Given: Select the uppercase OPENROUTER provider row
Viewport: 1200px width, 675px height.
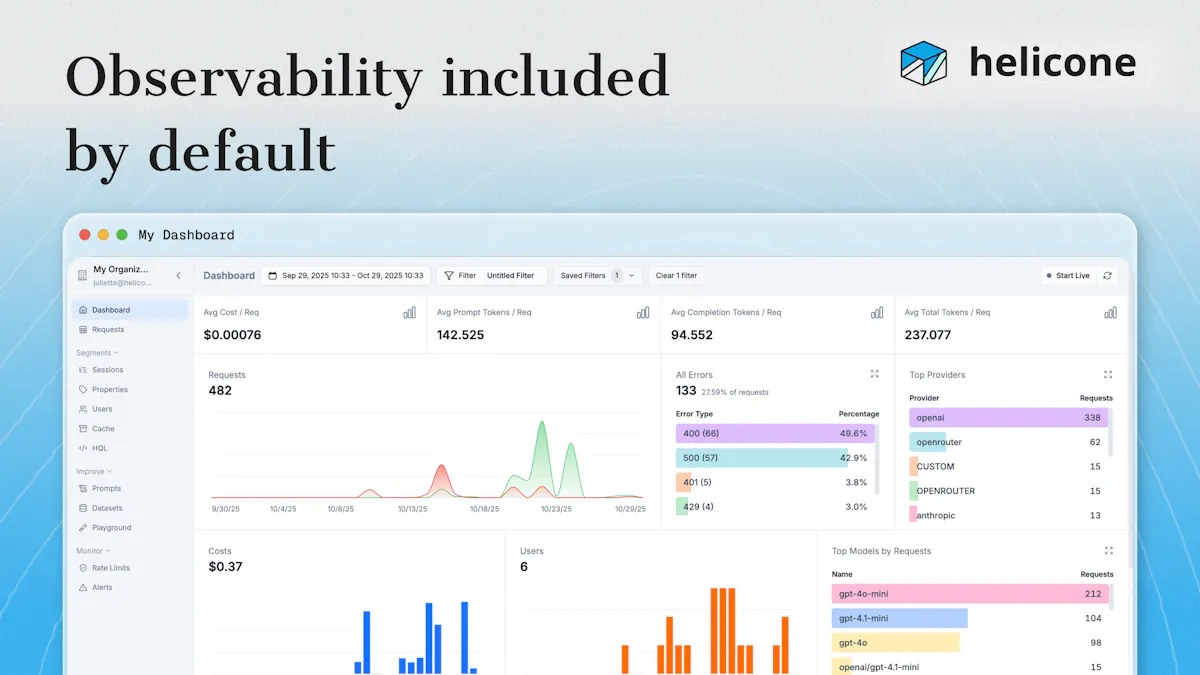Looking at the screenshot, I should 1007,491.
